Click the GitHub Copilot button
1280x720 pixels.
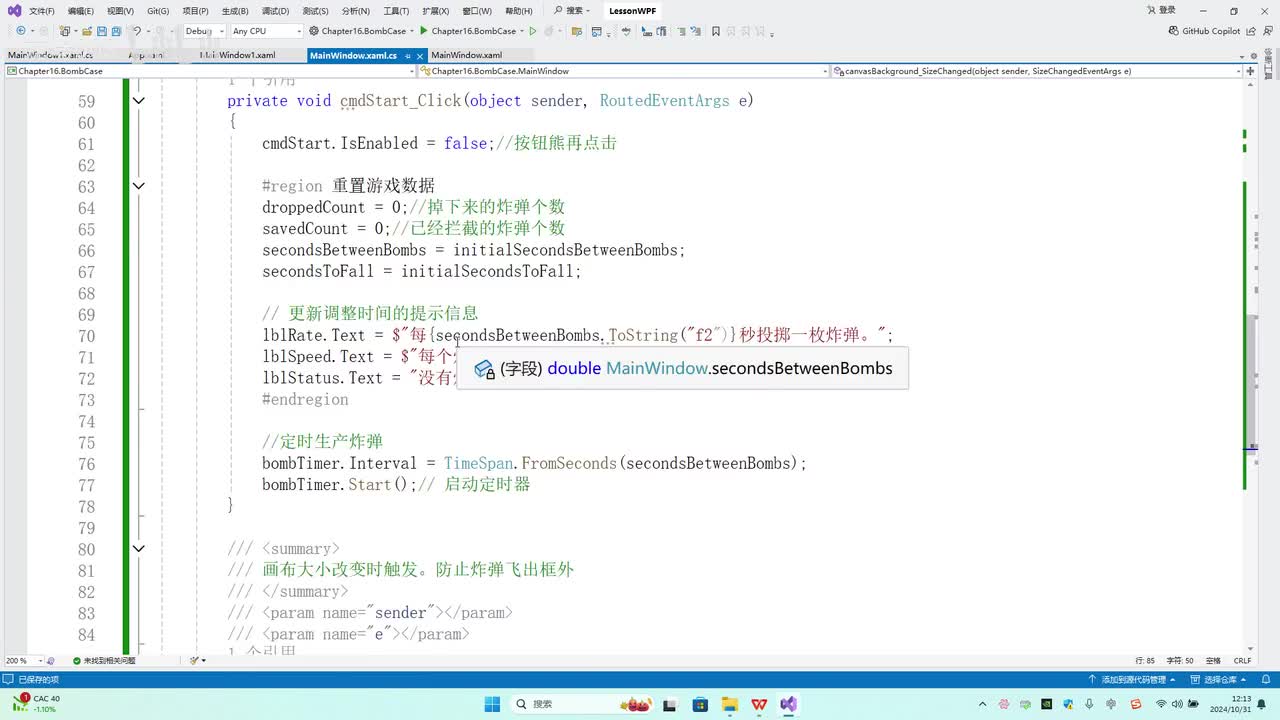click(1204, 31)
